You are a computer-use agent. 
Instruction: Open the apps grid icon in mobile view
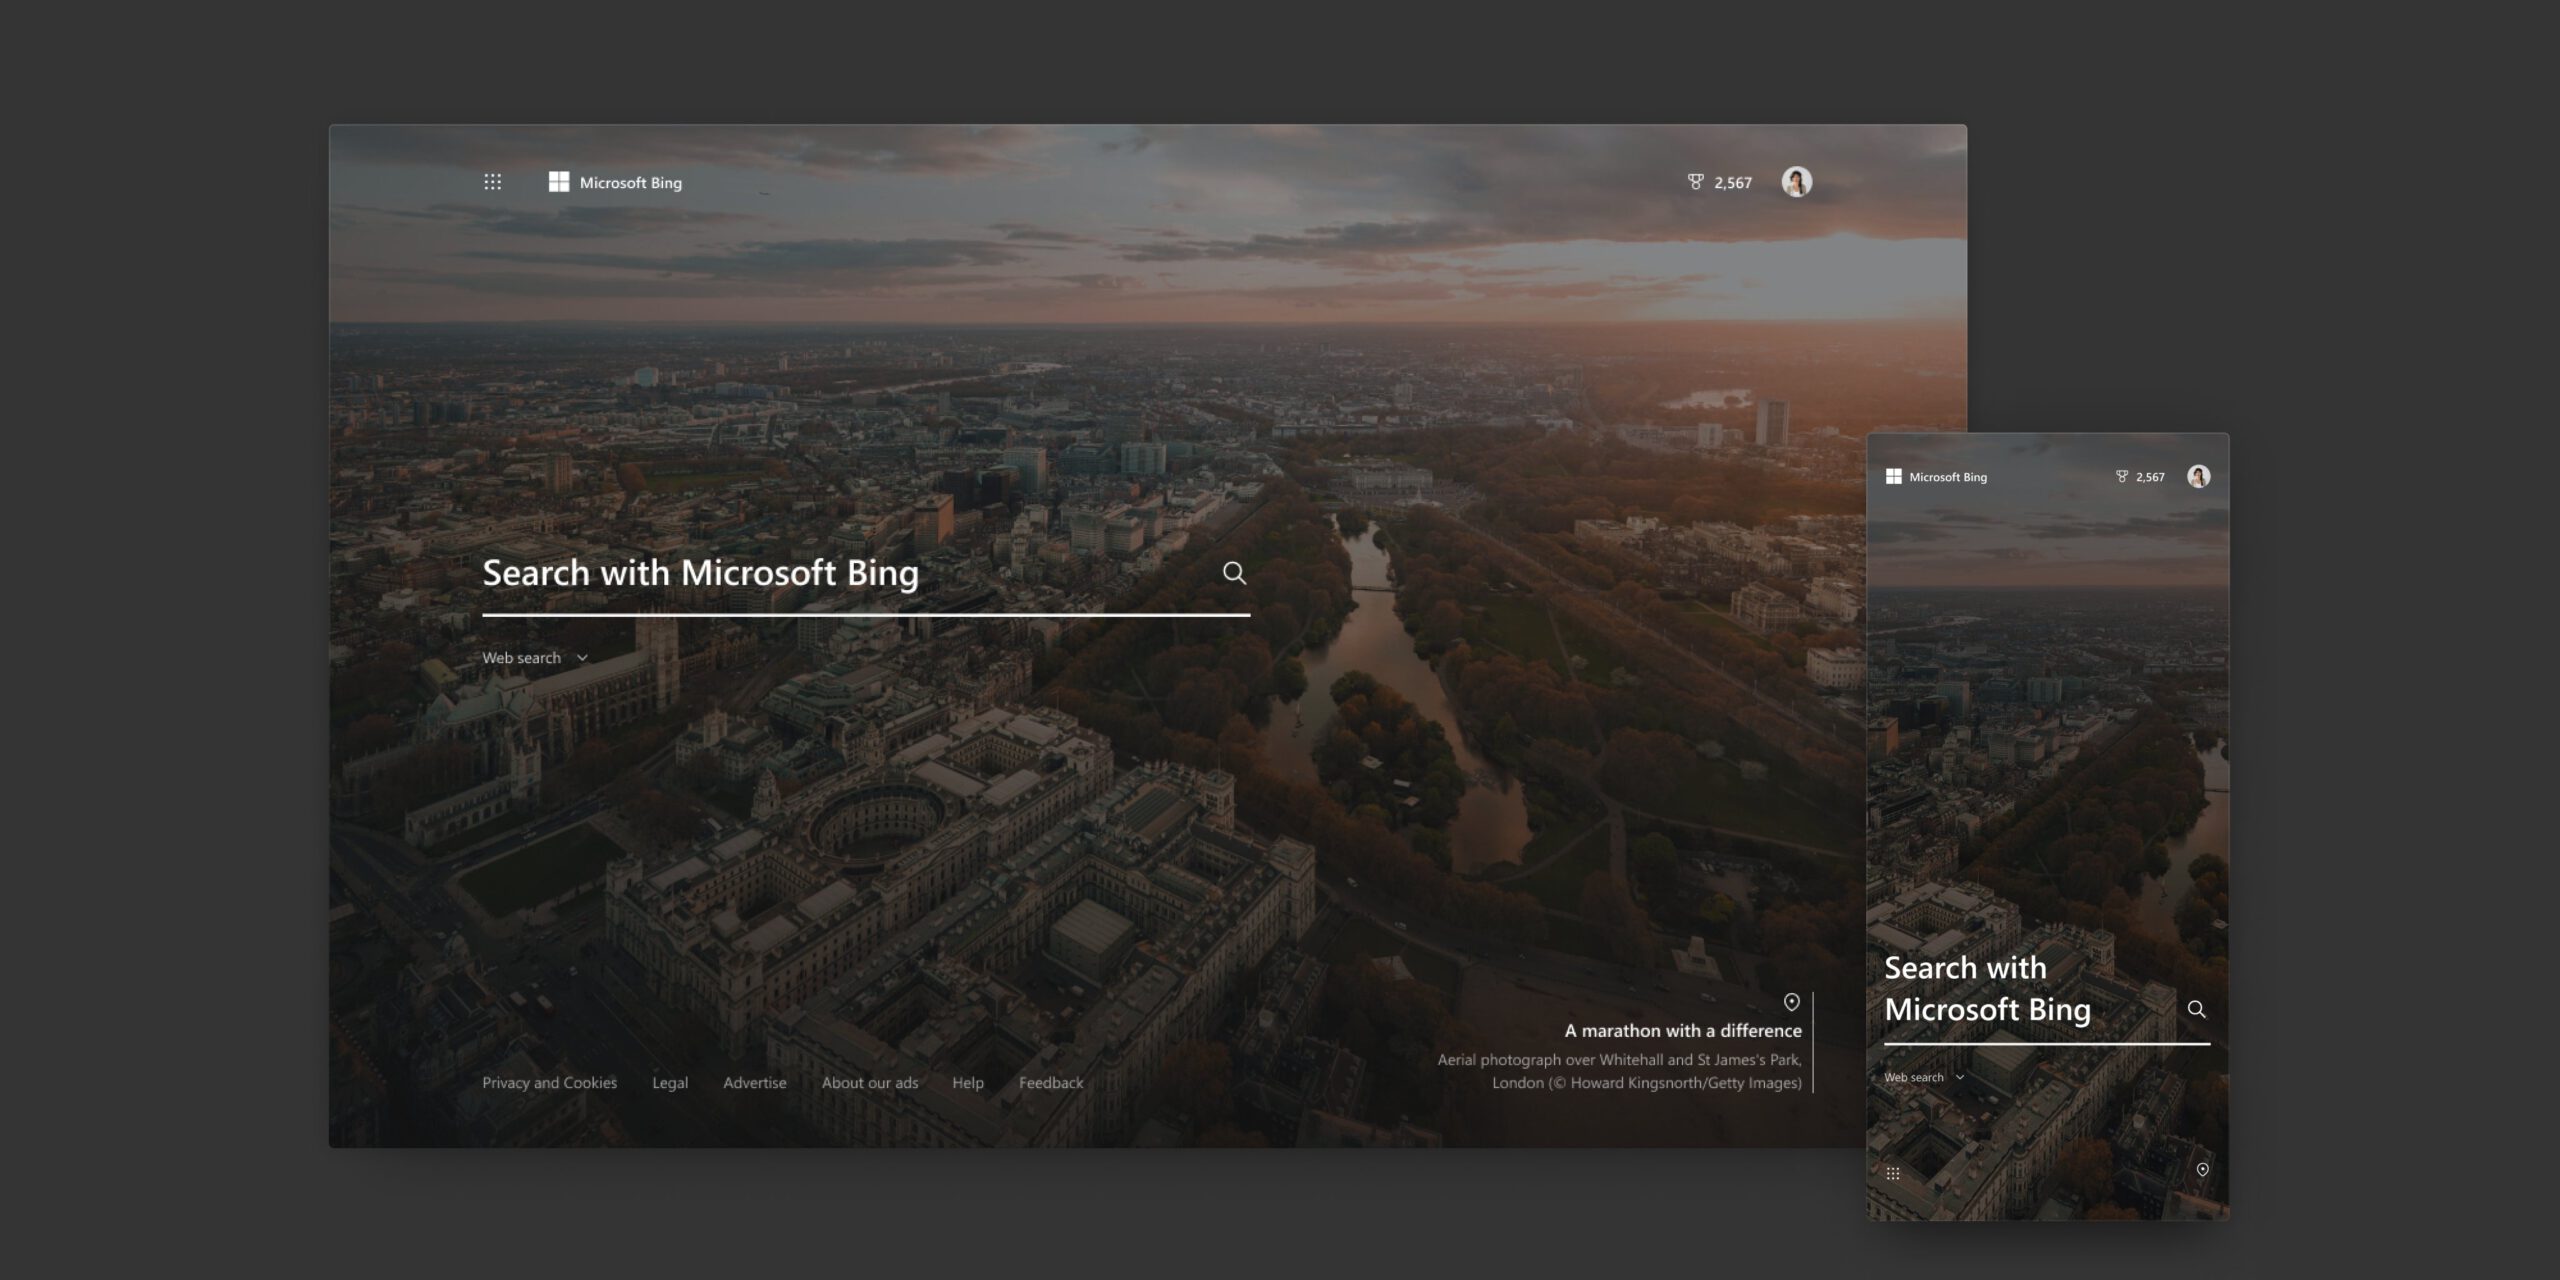[x=1893, y=1173]
